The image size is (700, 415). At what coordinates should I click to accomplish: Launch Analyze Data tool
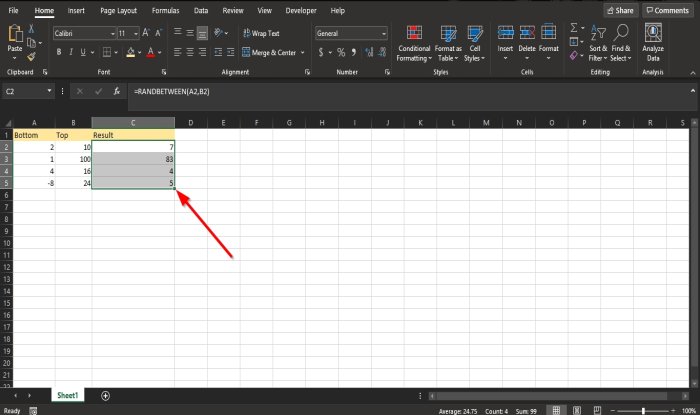click(653, 43)
